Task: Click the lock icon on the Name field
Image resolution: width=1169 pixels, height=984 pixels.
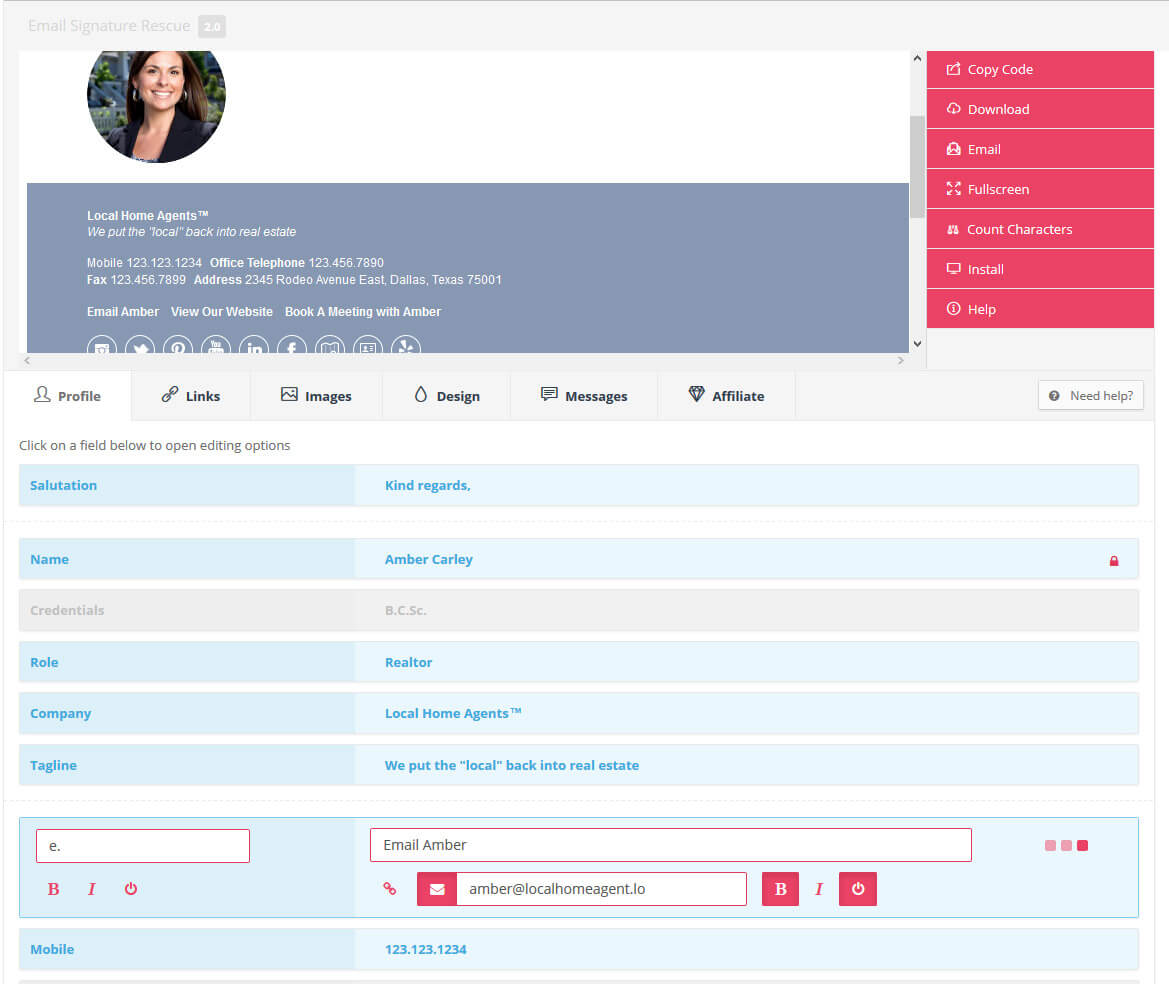Action: coord(1114,561)
